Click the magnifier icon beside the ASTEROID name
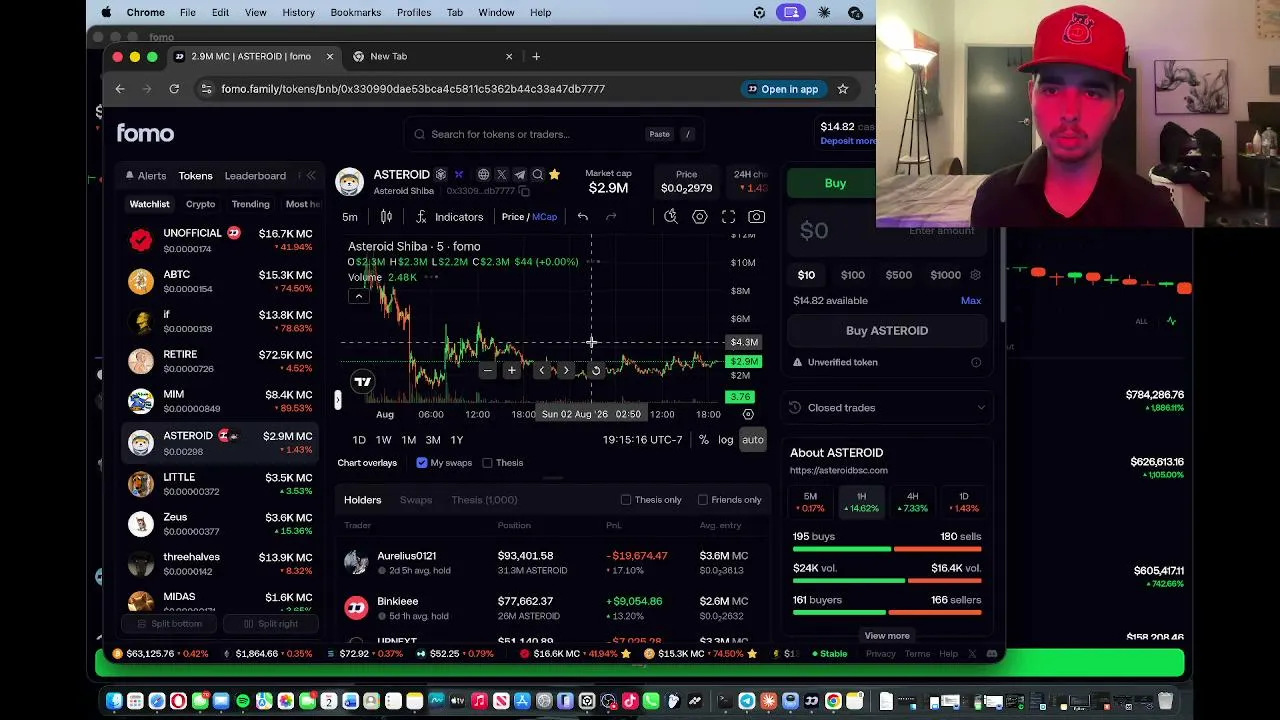 tap(537, 175)
